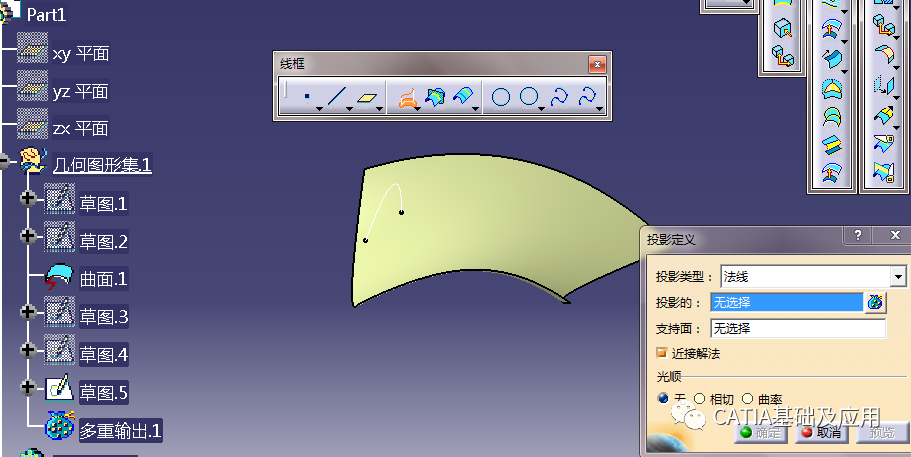
Task: Select the 相切 smoothing radio button
Action: click(x=700, y=398)
